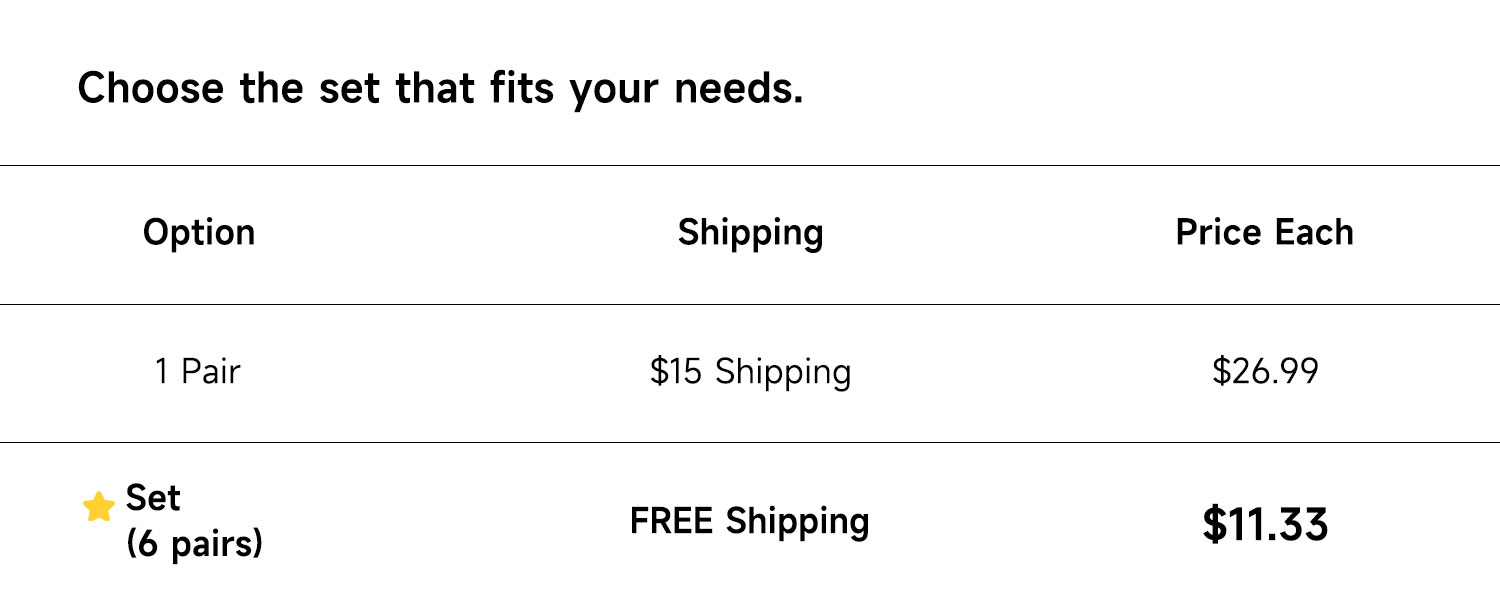Click the (6 pairs) text
Image resolution: width=1500 pixels, height=600 pixels.
[194, 543]
